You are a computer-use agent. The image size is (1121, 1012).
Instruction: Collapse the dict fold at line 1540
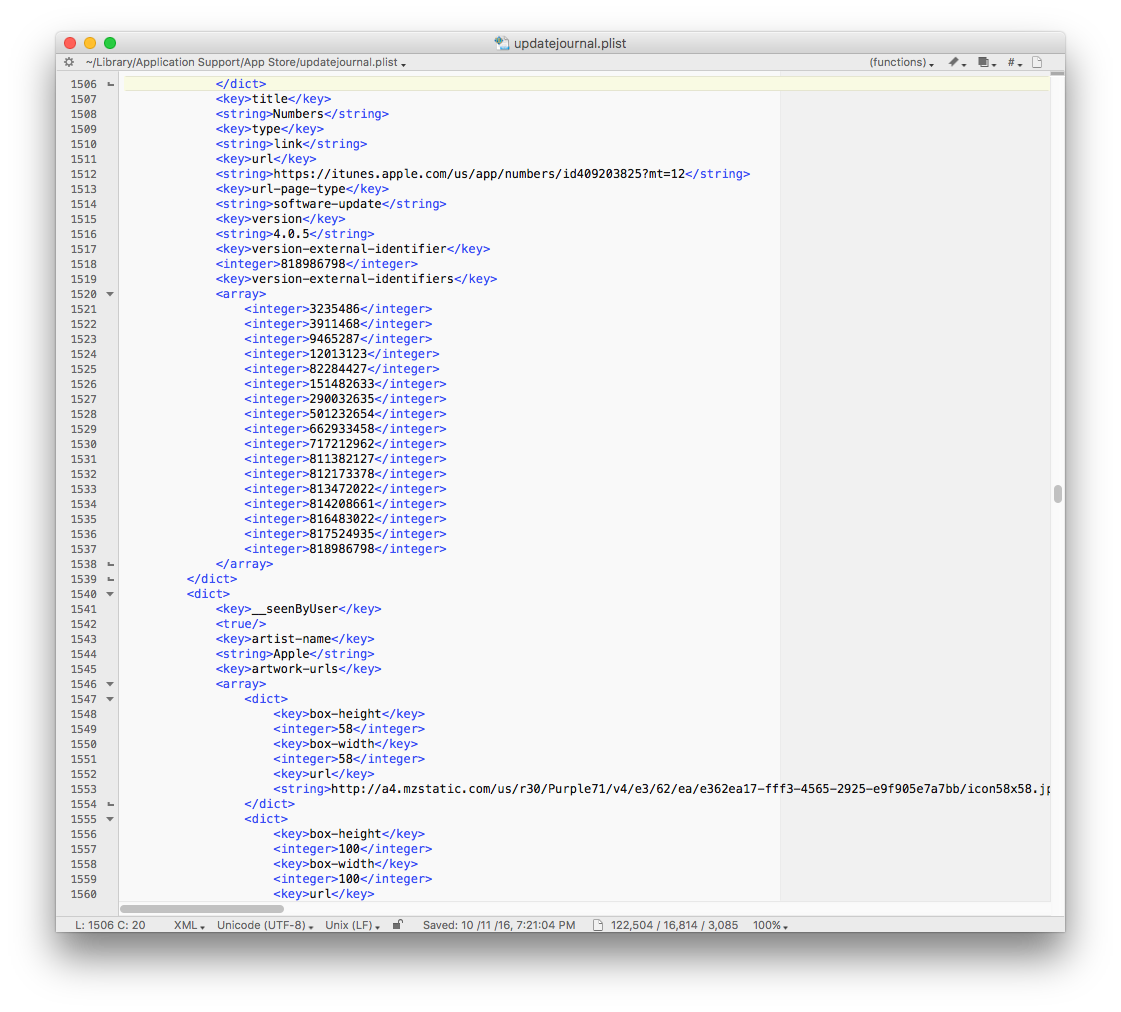[110, 594]
